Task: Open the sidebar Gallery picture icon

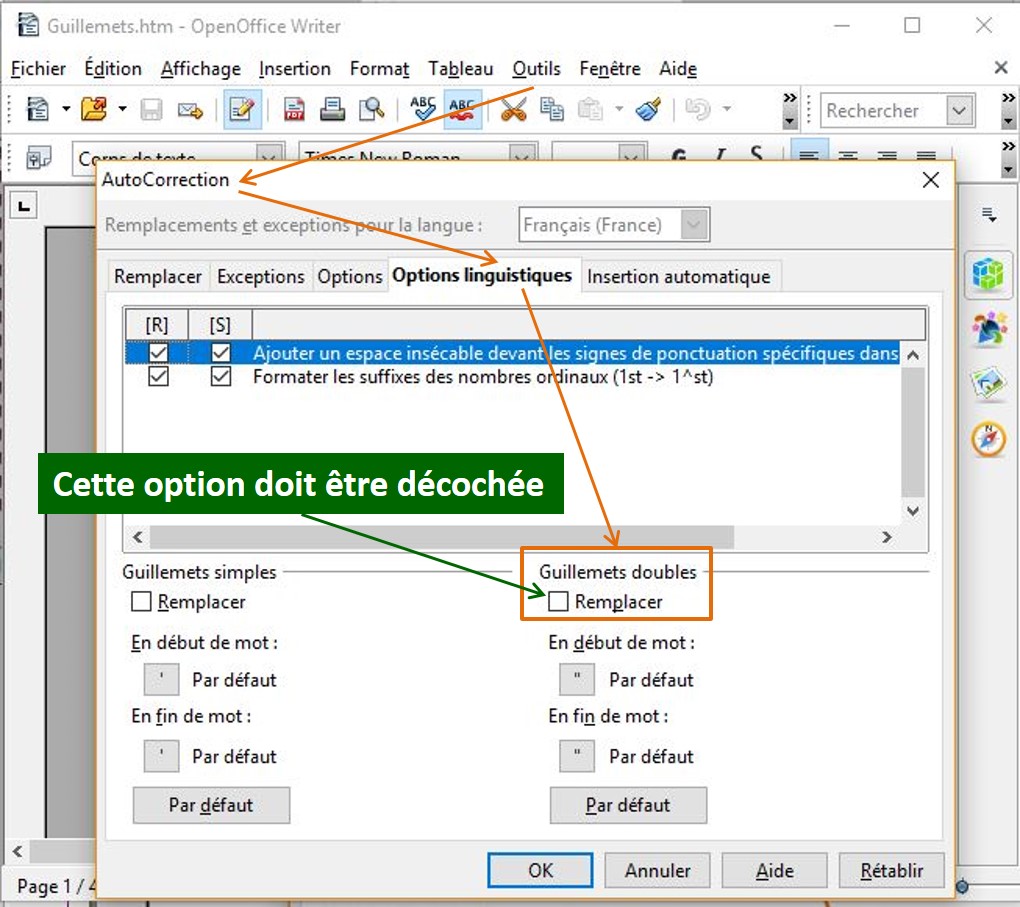Action: tap(988, 384)
